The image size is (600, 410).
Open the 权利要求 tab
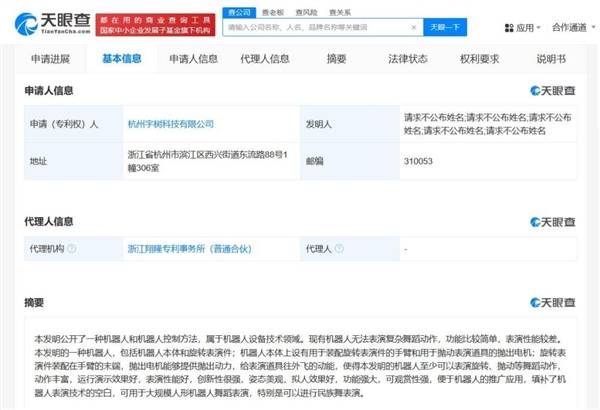(x=479, y=59)
